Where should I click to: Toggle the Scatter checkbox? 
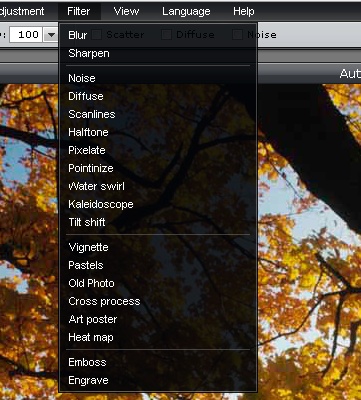(x=97, y=35)
